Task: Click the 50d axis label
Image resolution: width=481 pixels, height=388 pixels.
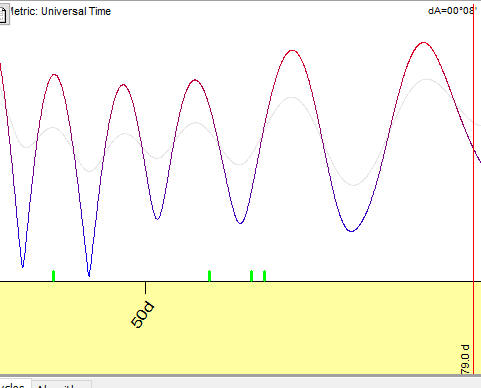Action: pos(142,315)
